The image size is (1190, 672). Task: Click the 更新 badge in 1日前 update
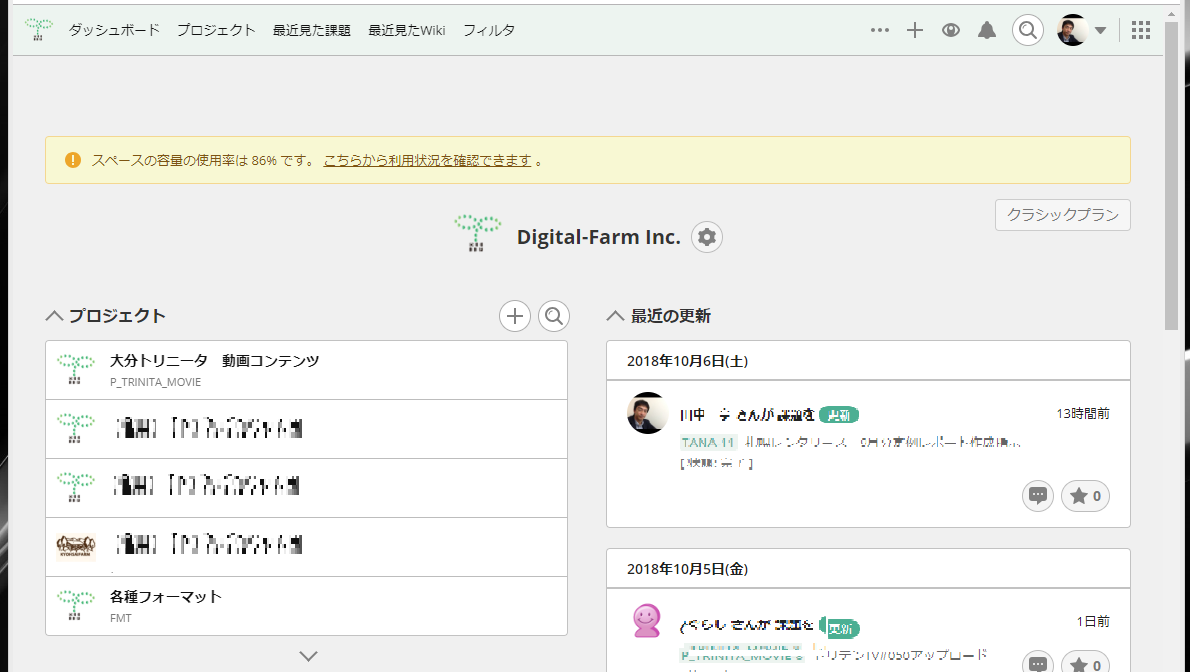tap(839, 628)
